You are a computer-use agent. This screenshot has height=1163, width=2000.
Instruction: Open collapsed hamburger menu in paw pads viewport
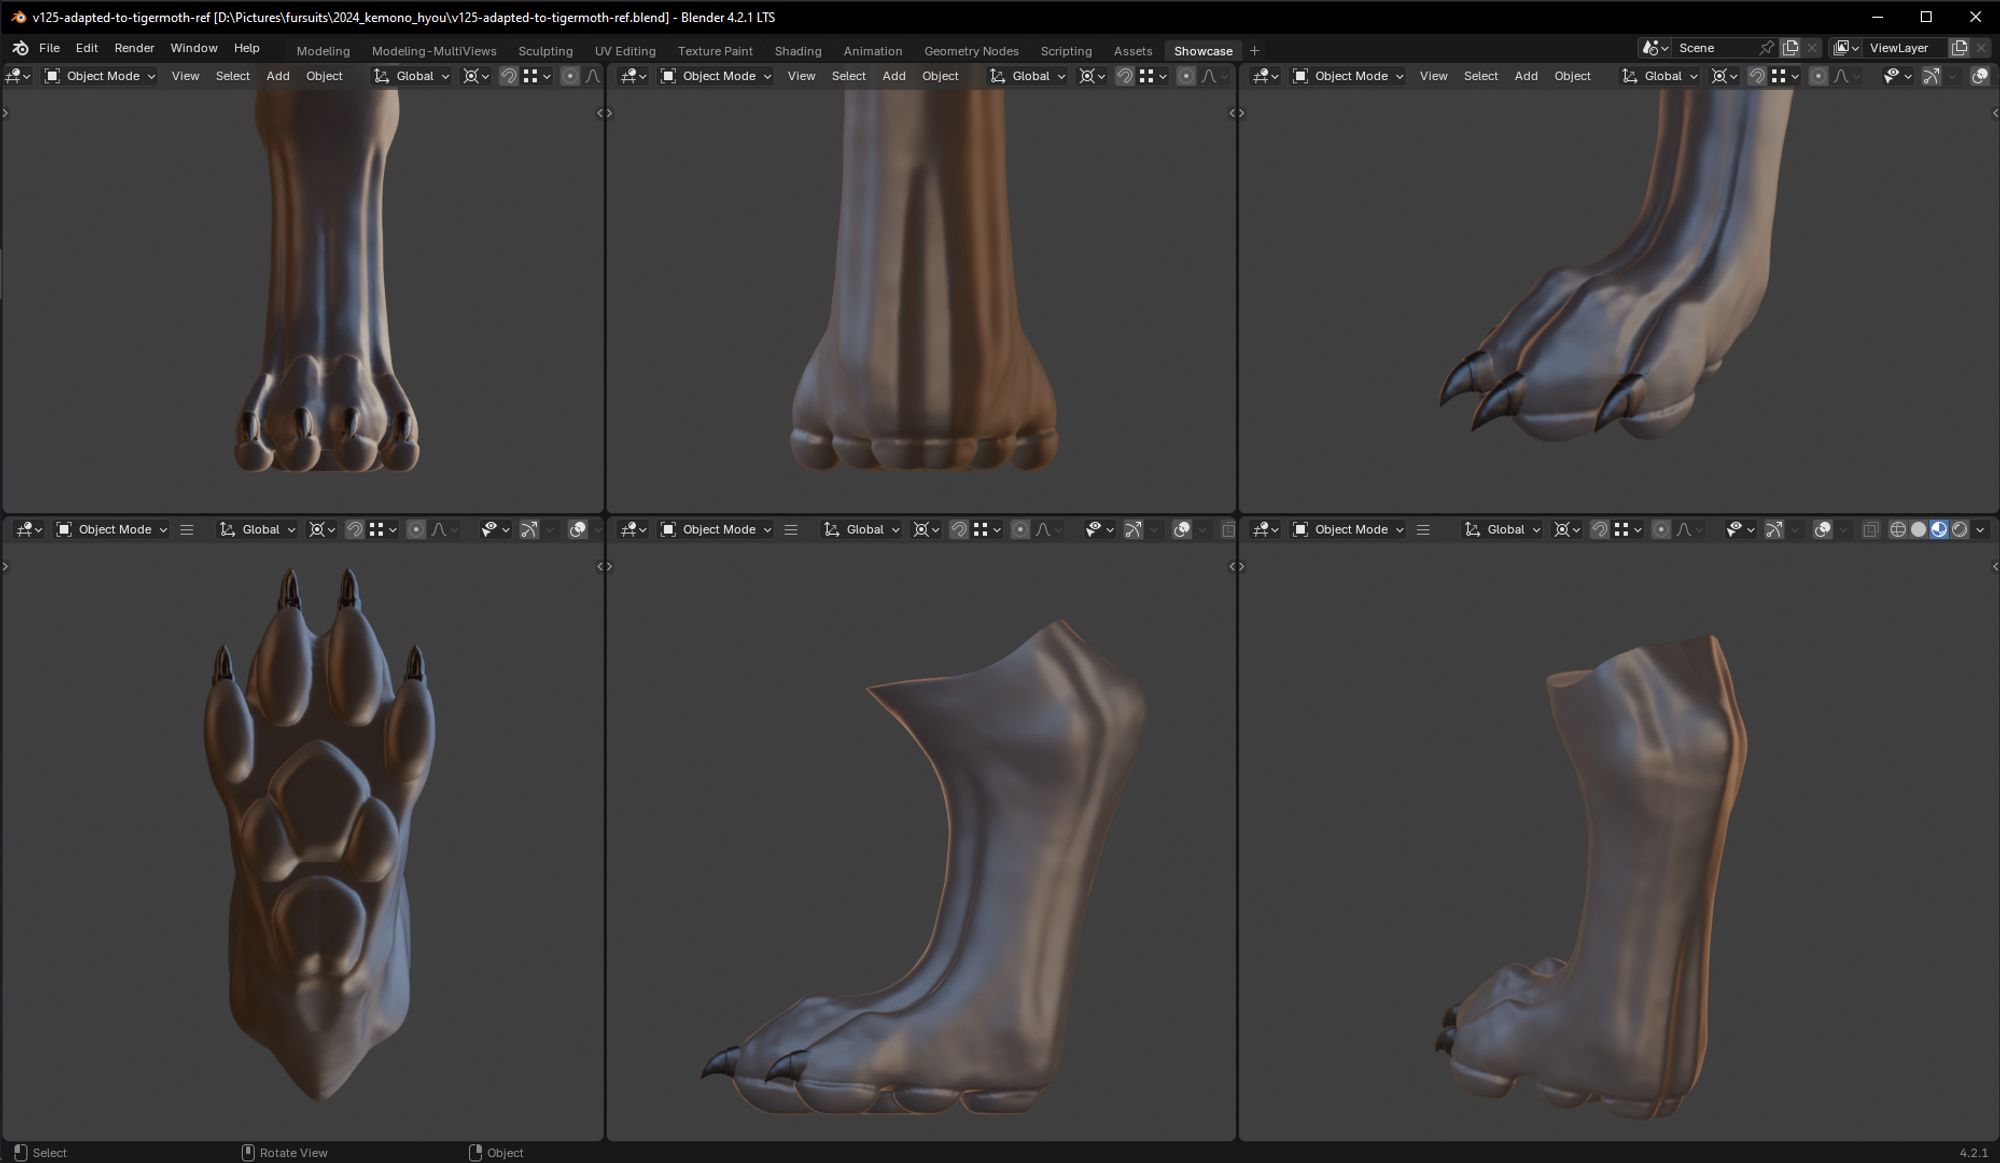pos(186,530)
